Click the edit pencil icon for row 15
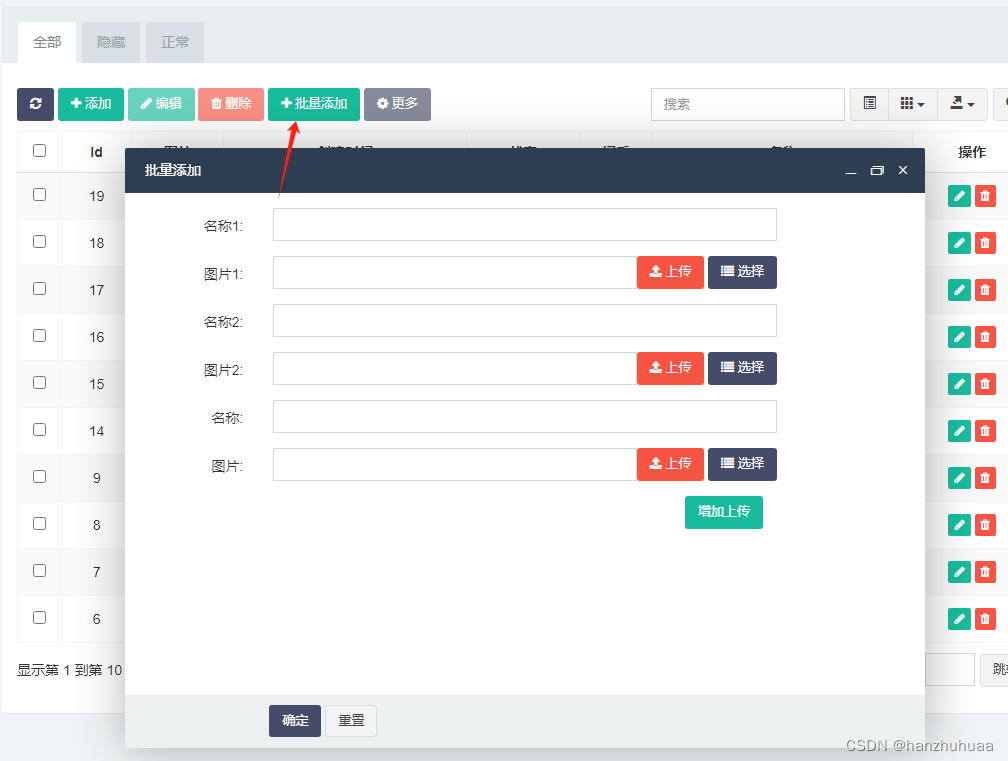 tap(959, 384)
